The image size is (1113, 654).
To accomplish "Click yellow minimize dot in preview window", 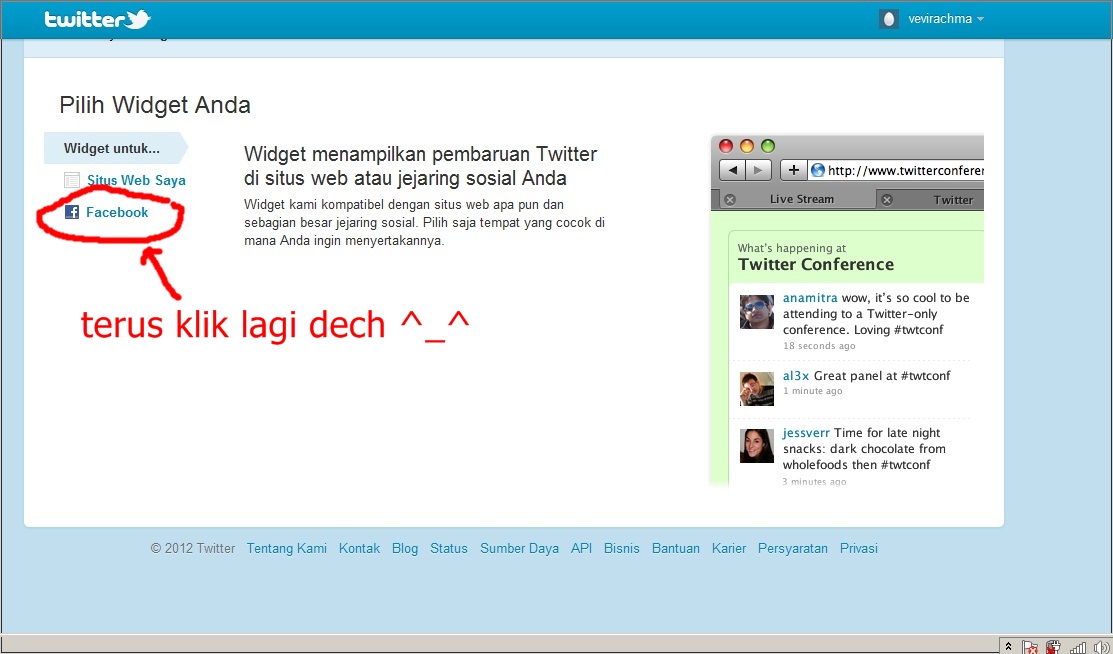I will [747, 146].
